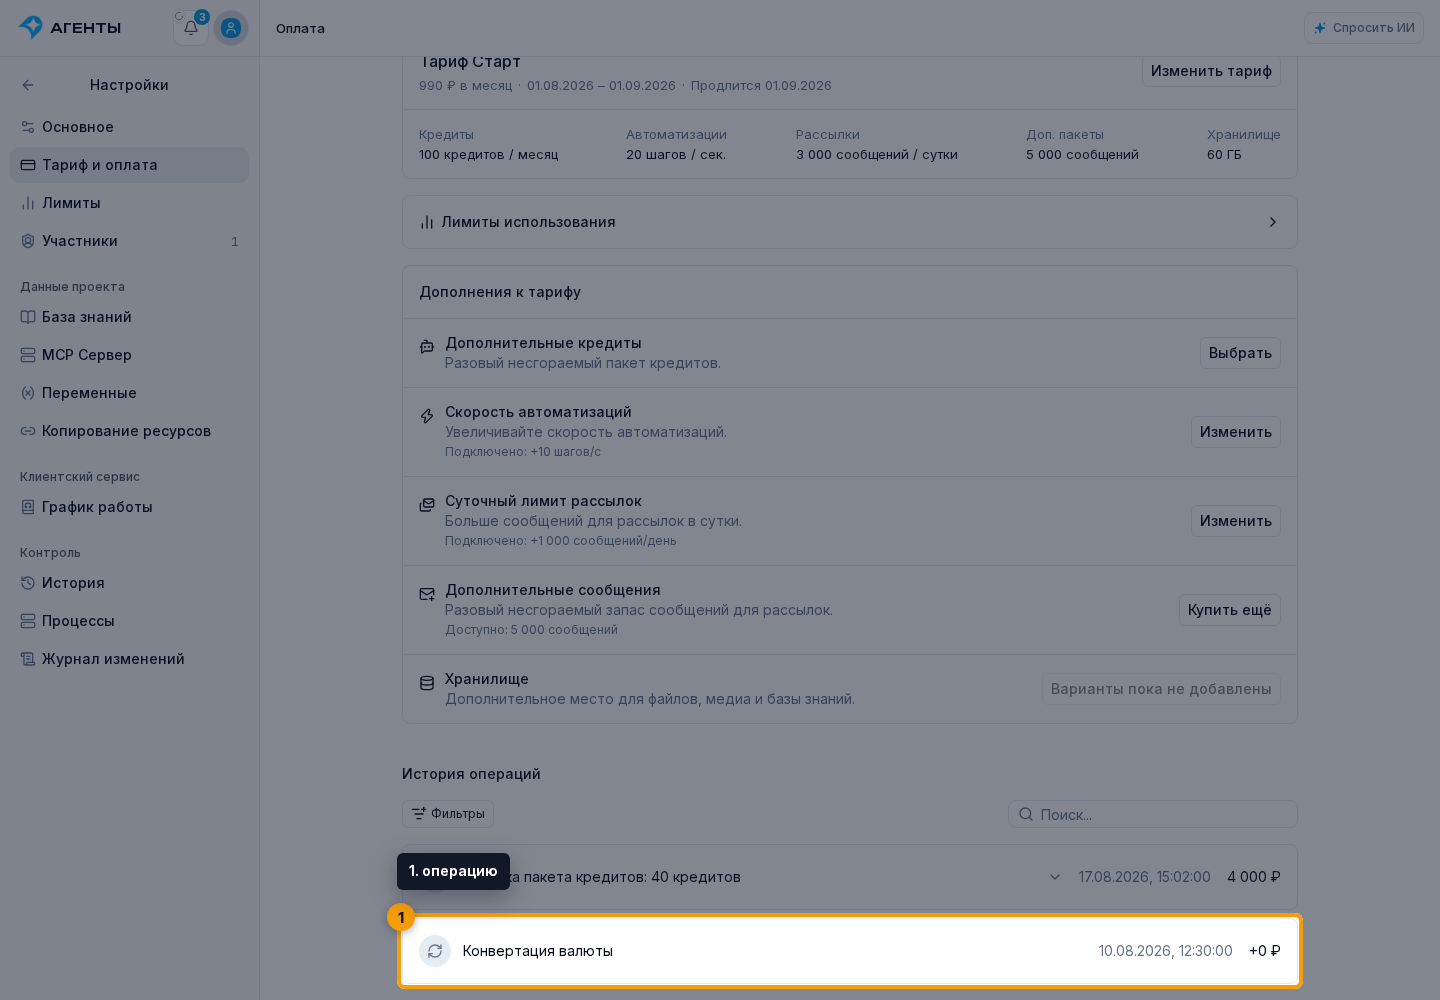Expand the Лимиты использования row chevron

click(1273, 222)
